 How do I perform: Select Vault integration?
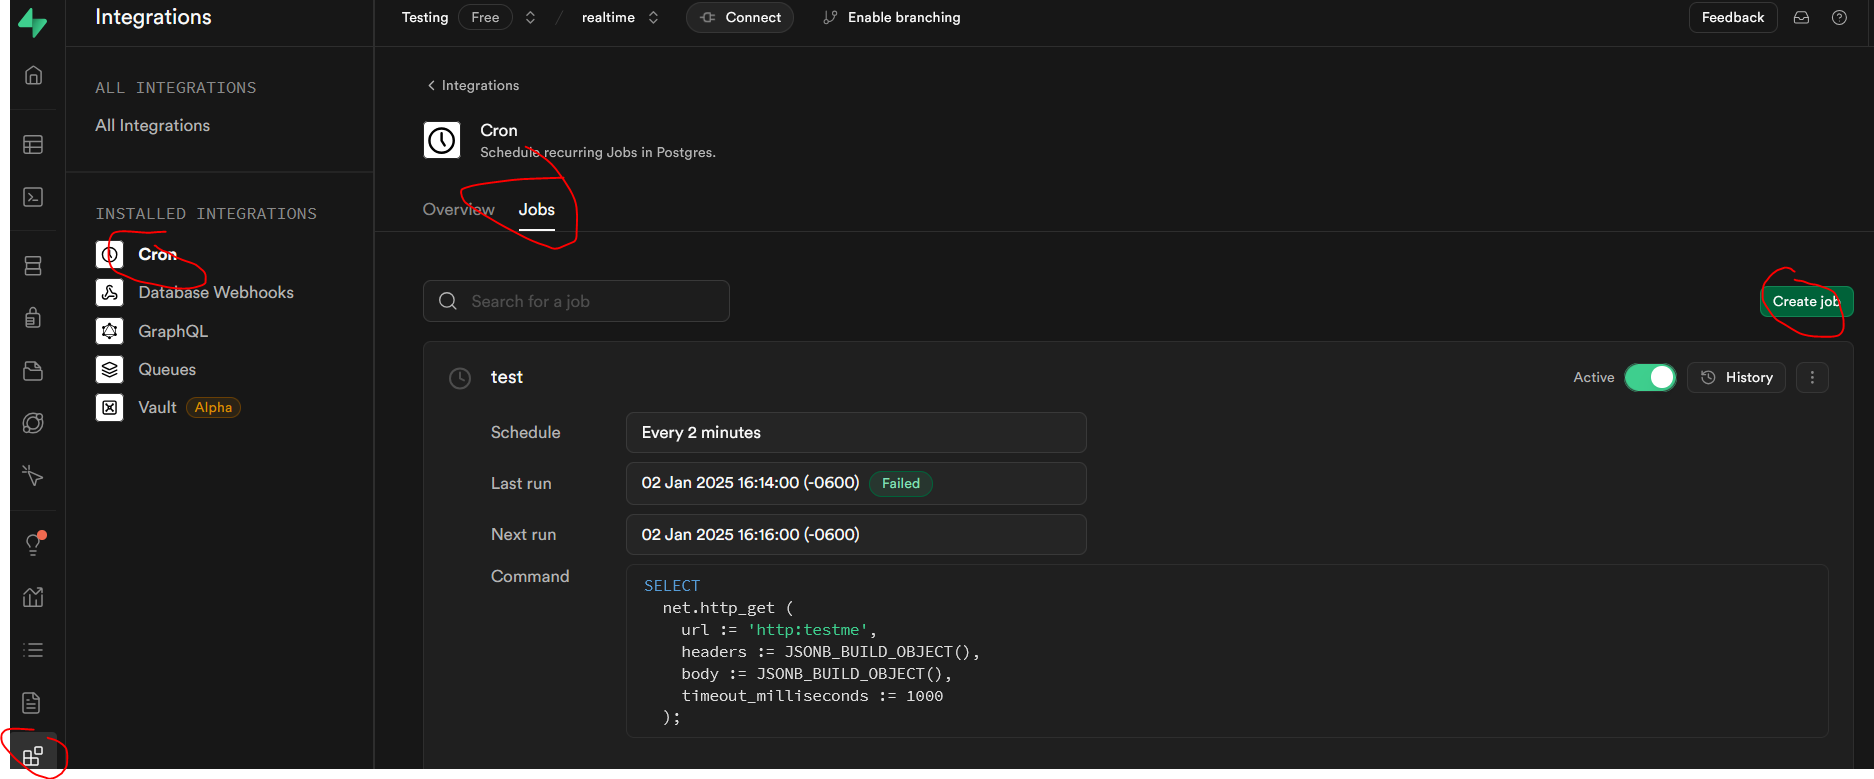coord(157,407)
